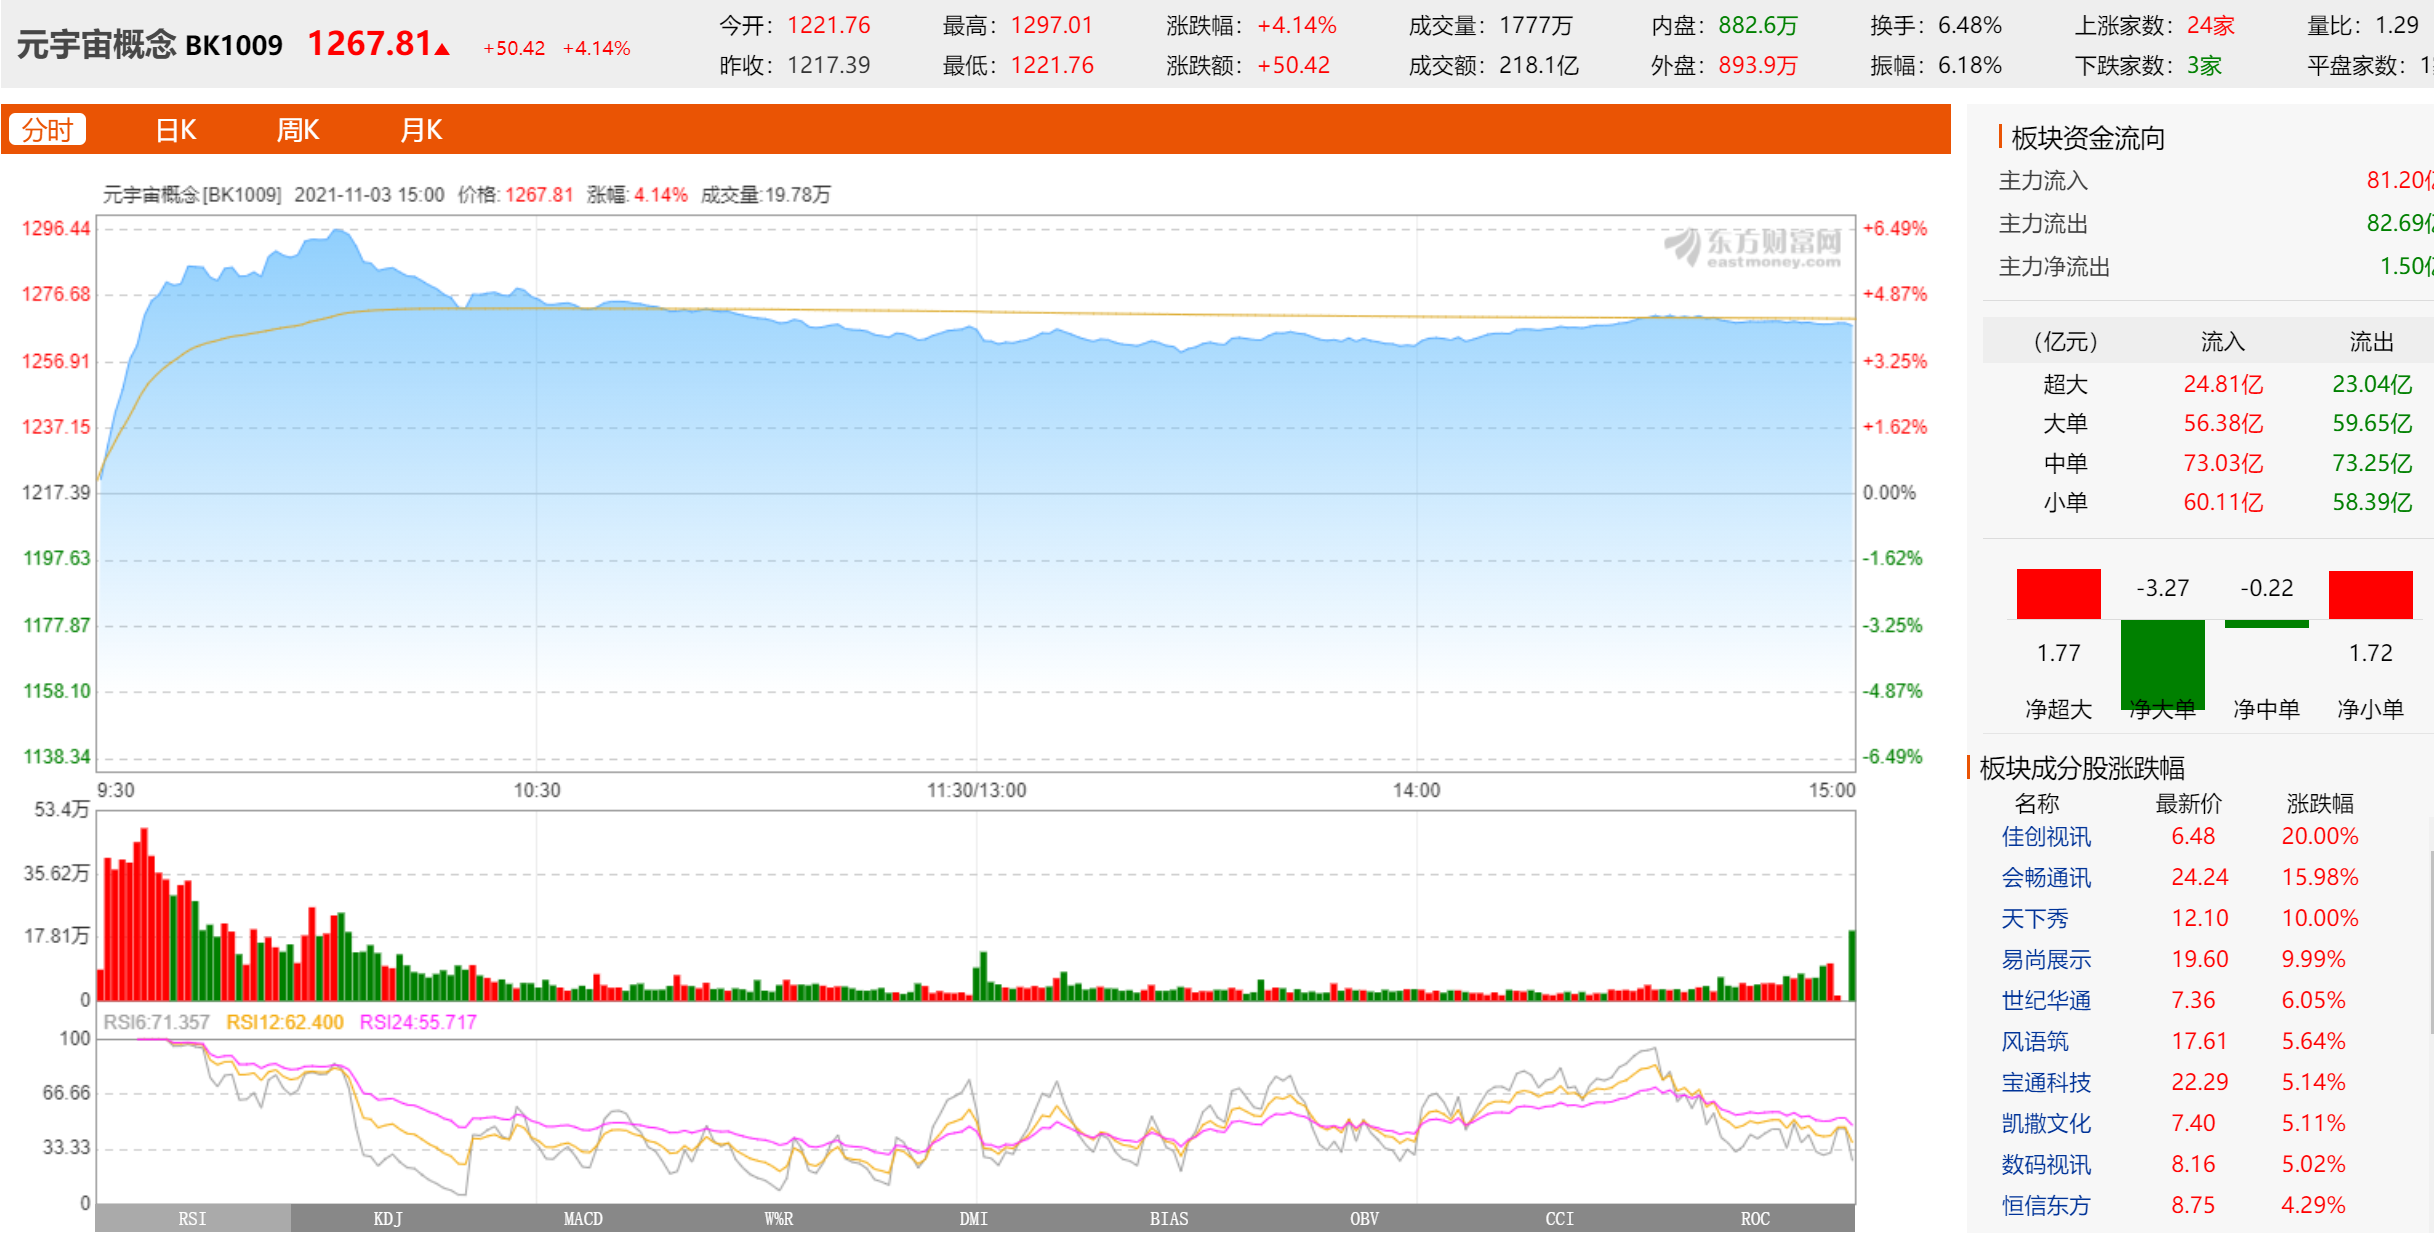Show the BIAS indicator
This screenshot has width=2434, height=1233.
coord(1169,1218)
